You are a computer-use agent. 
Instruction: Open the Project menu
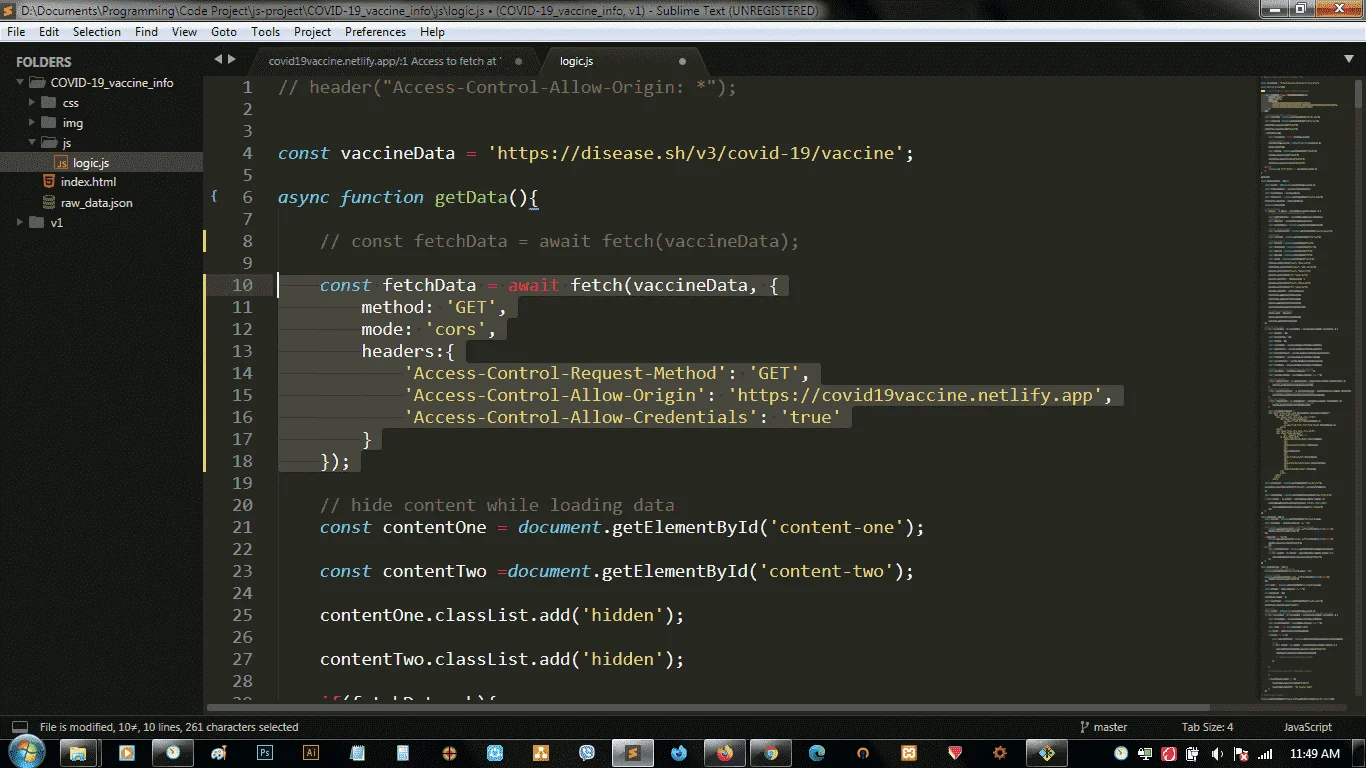312,32
